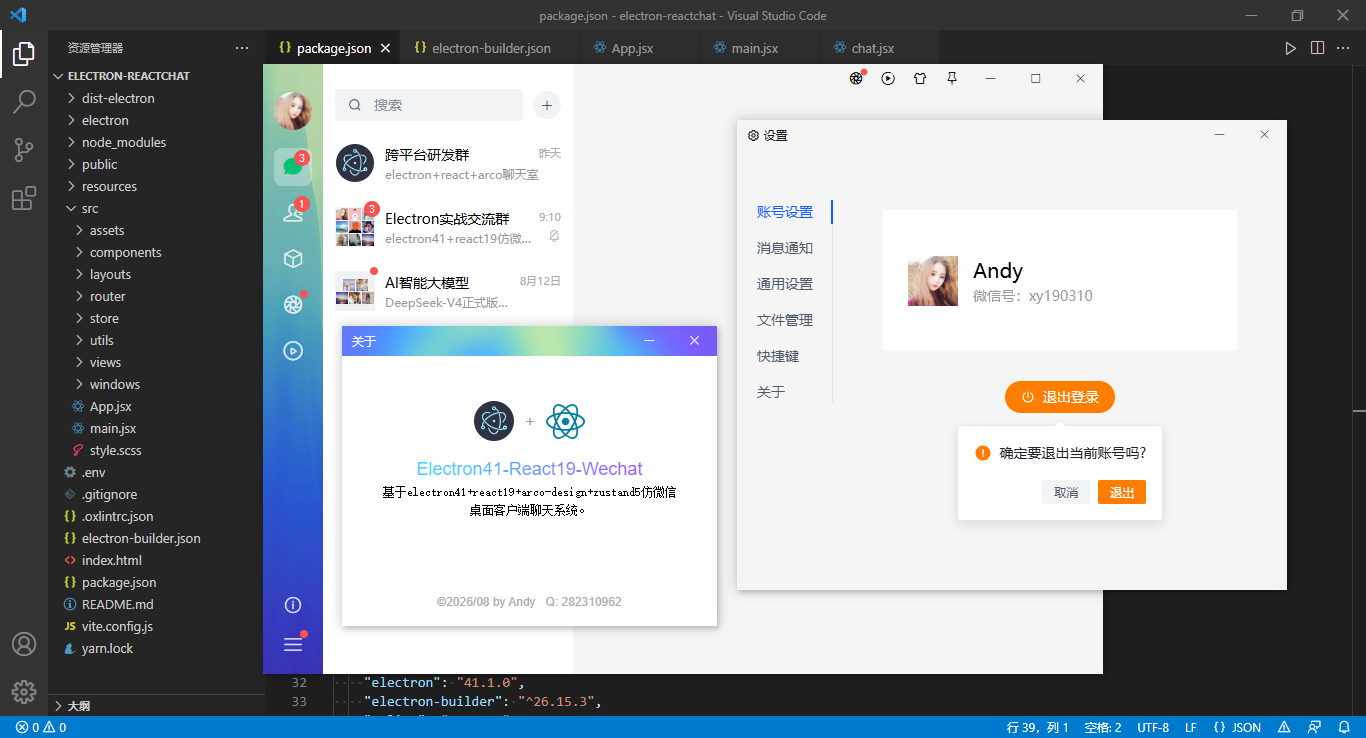The image size is (1366, 738).
Task: Click the info icon in the chat sidebar
Action: coord(293,605)
